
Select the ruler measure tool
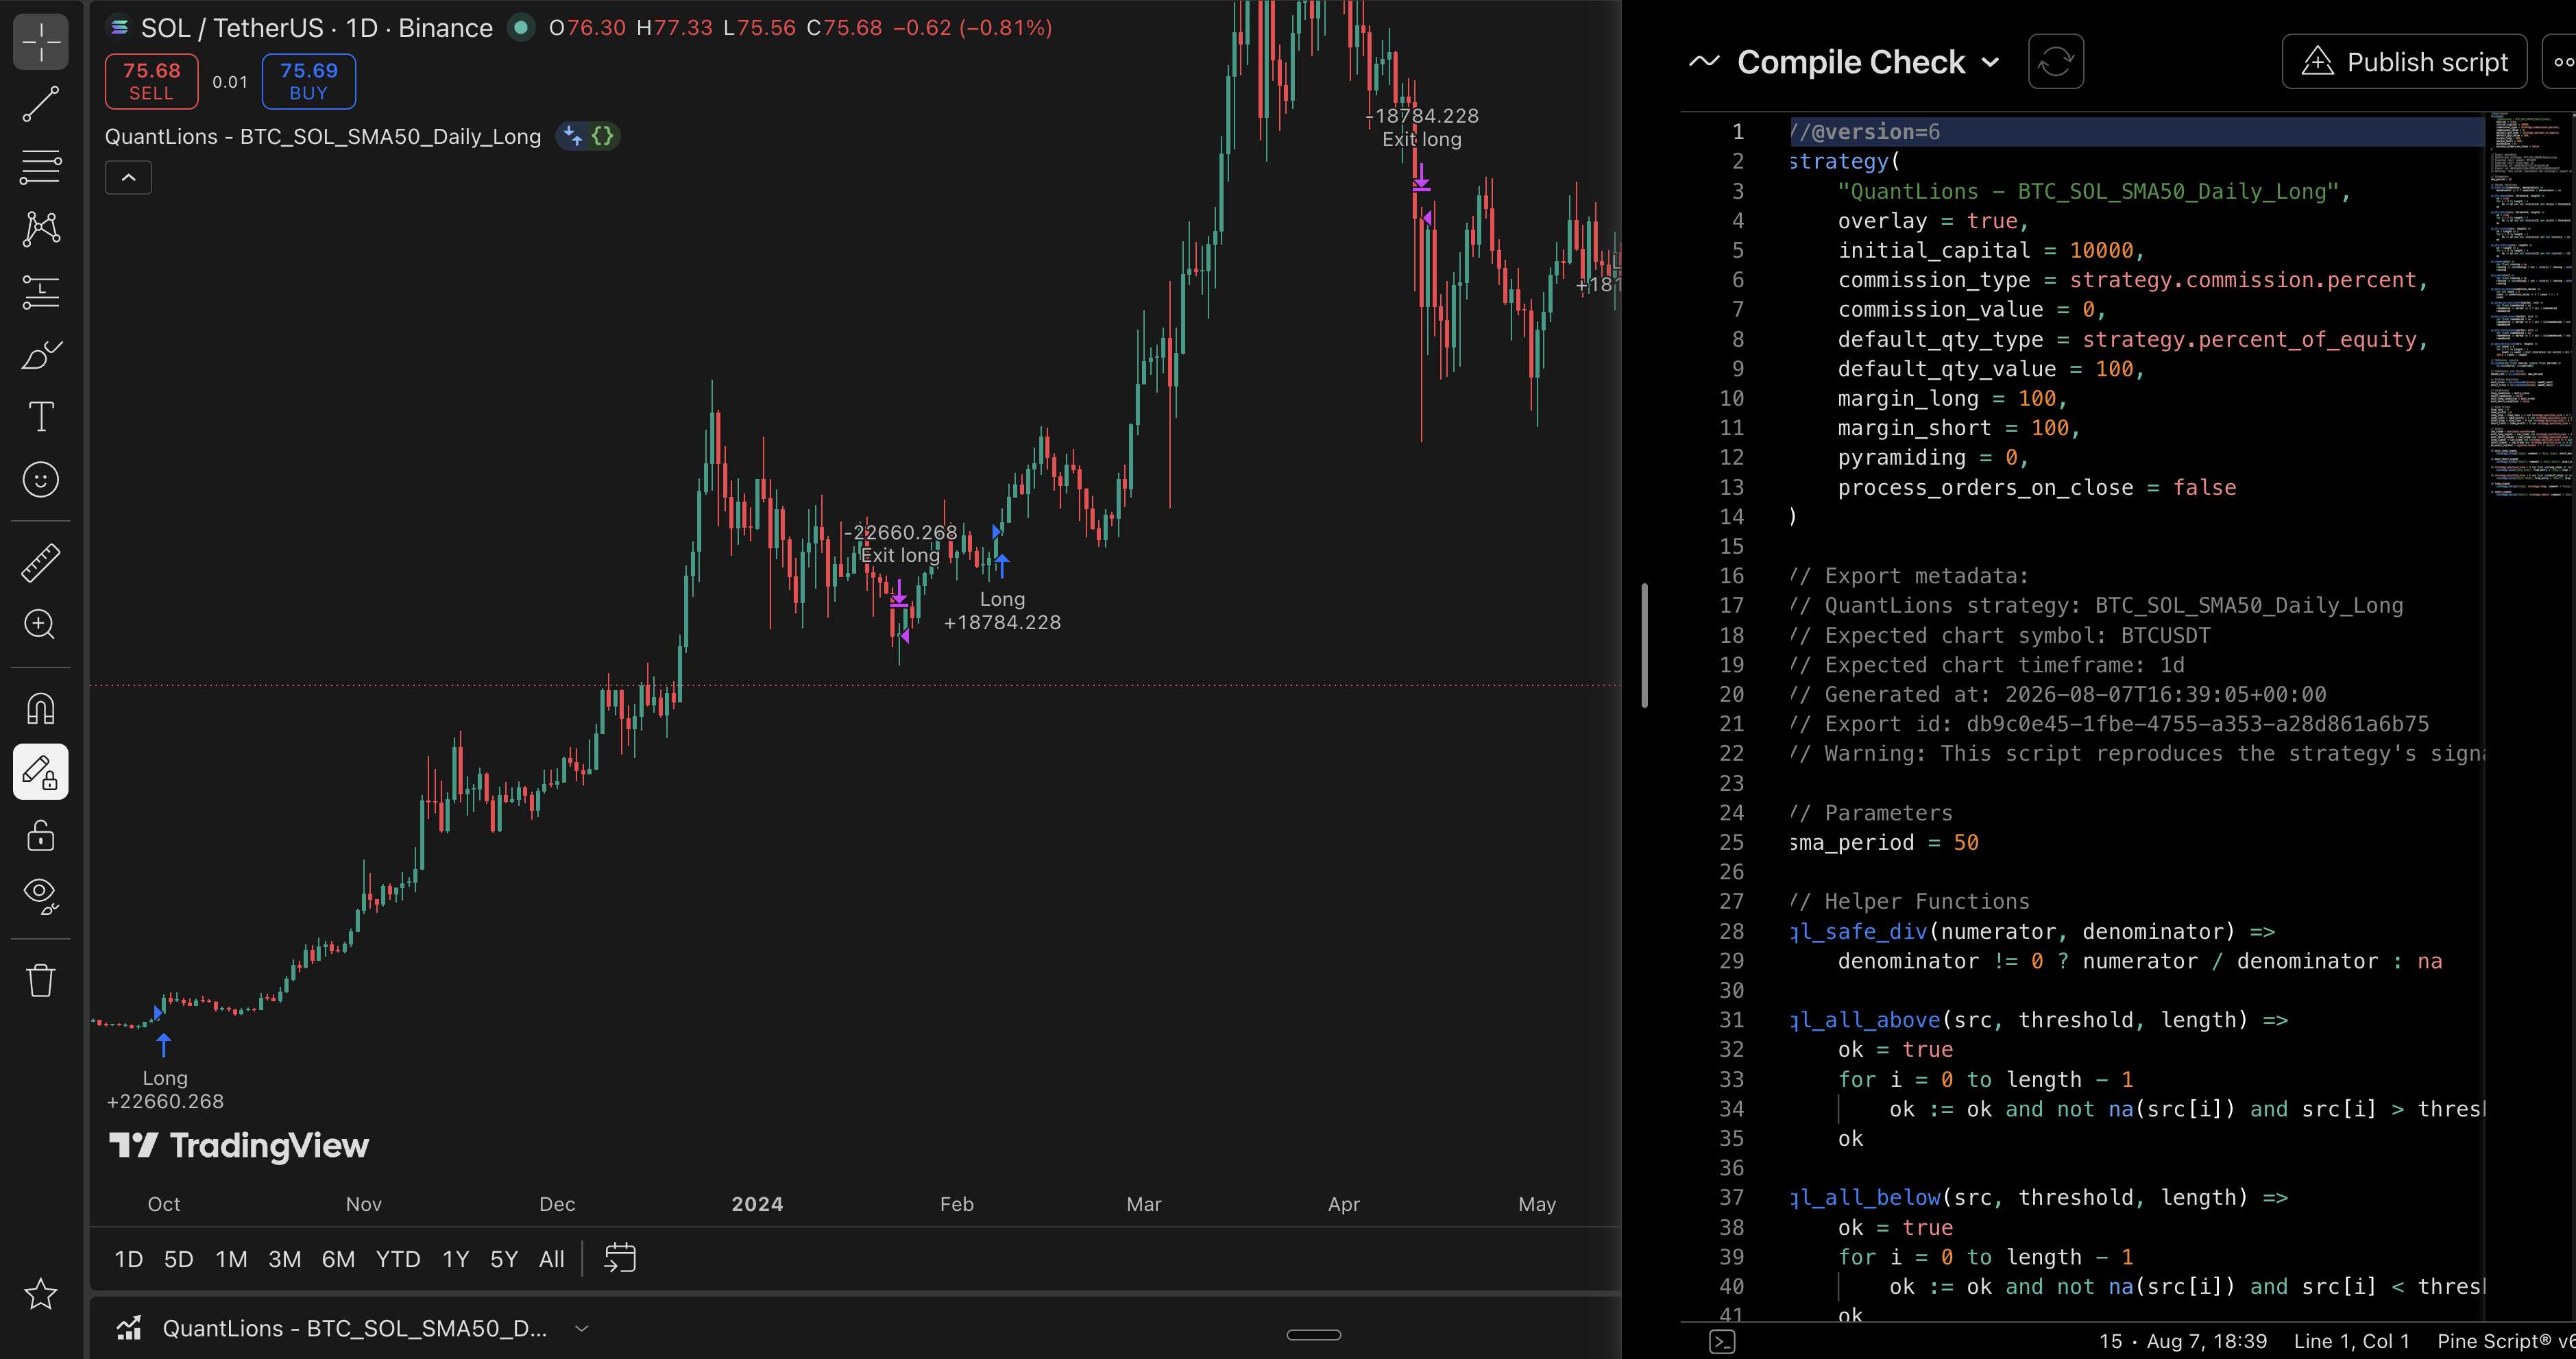click(41, 563)
